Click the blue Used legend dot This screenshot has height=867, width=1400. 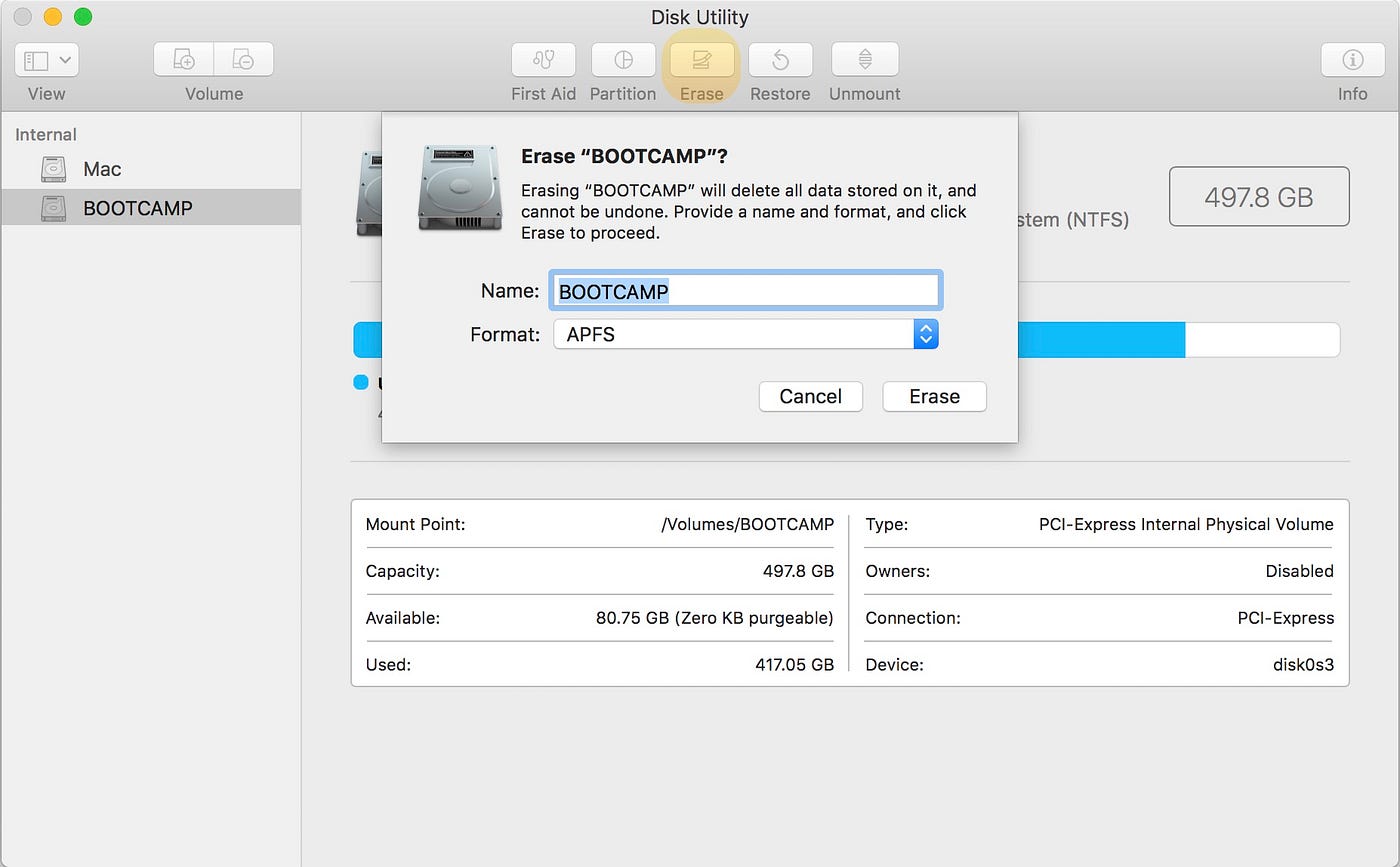(x=360, y=382)
